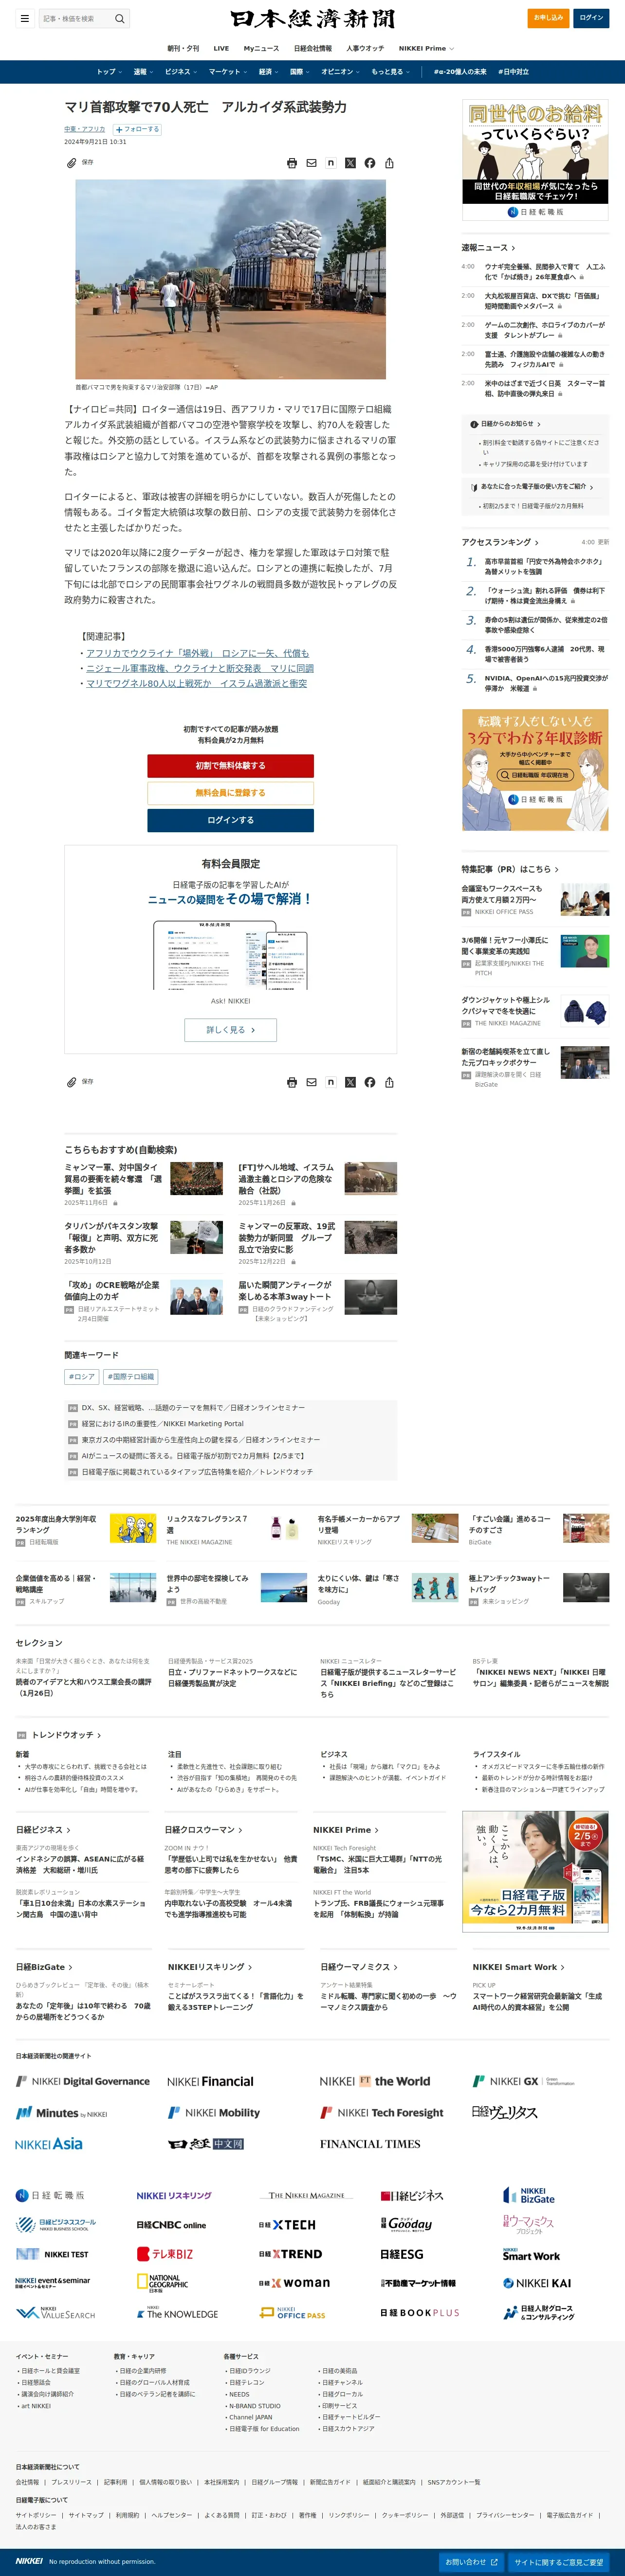Click the upload share icon below the Ask! NIKKEI box

pos(389,1082)
